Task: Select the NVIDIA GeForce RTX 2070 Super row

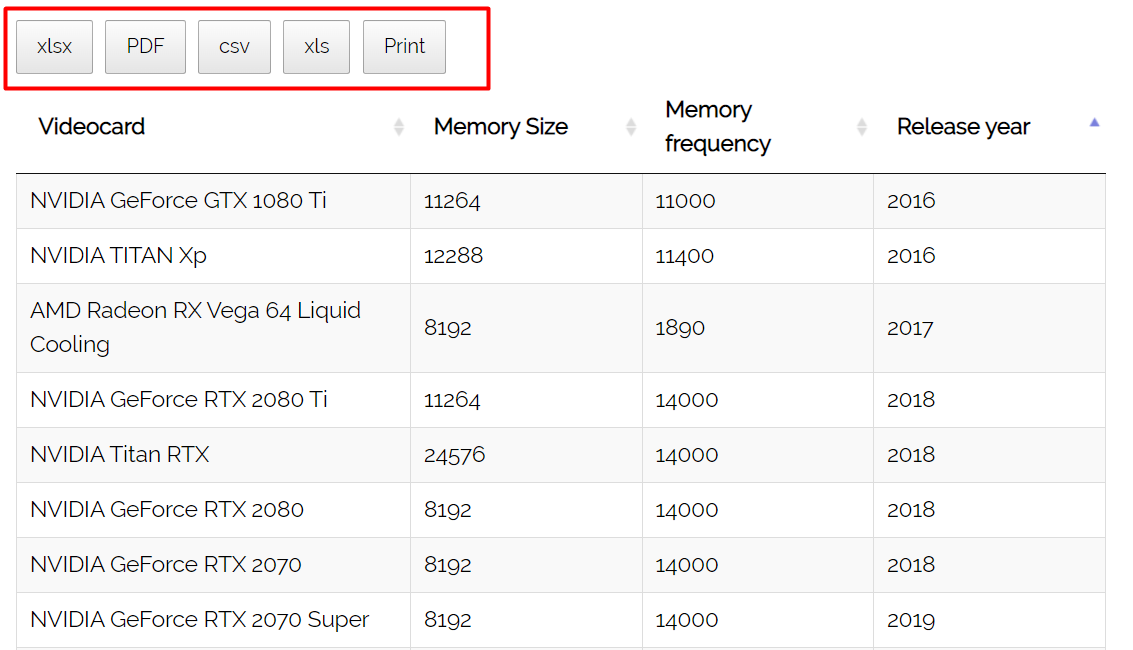Action: pyautogui.click(x=561, y=620)
